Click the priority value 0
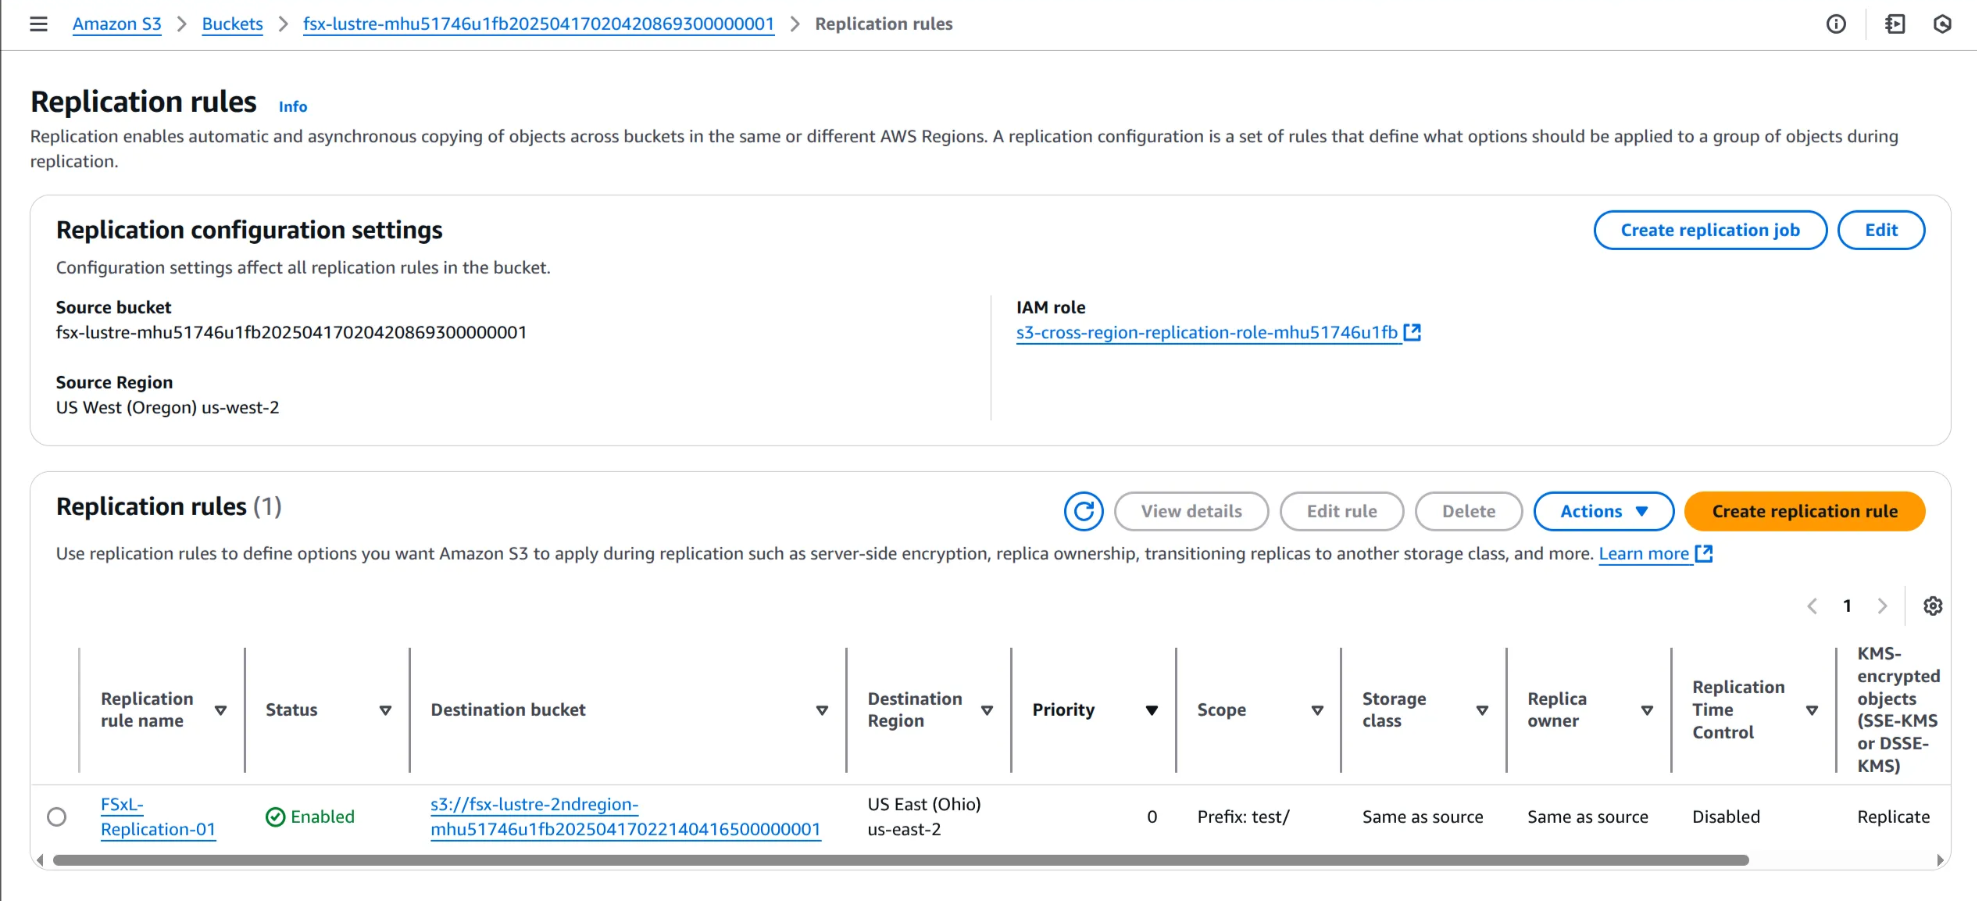This screenshot has width=1977, height=901. pos(1152,817)
